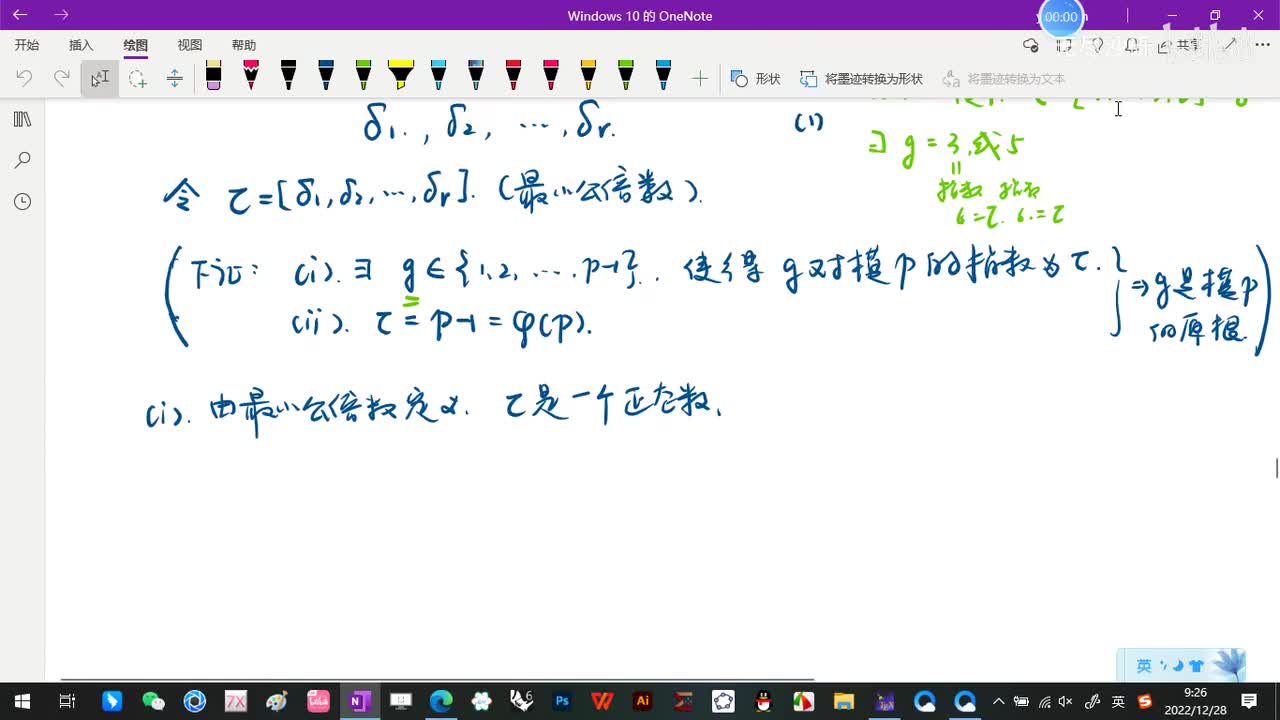Check the battery tray icon
1280x720 pixels.
pyautogui.click(x=1021, y=701)
